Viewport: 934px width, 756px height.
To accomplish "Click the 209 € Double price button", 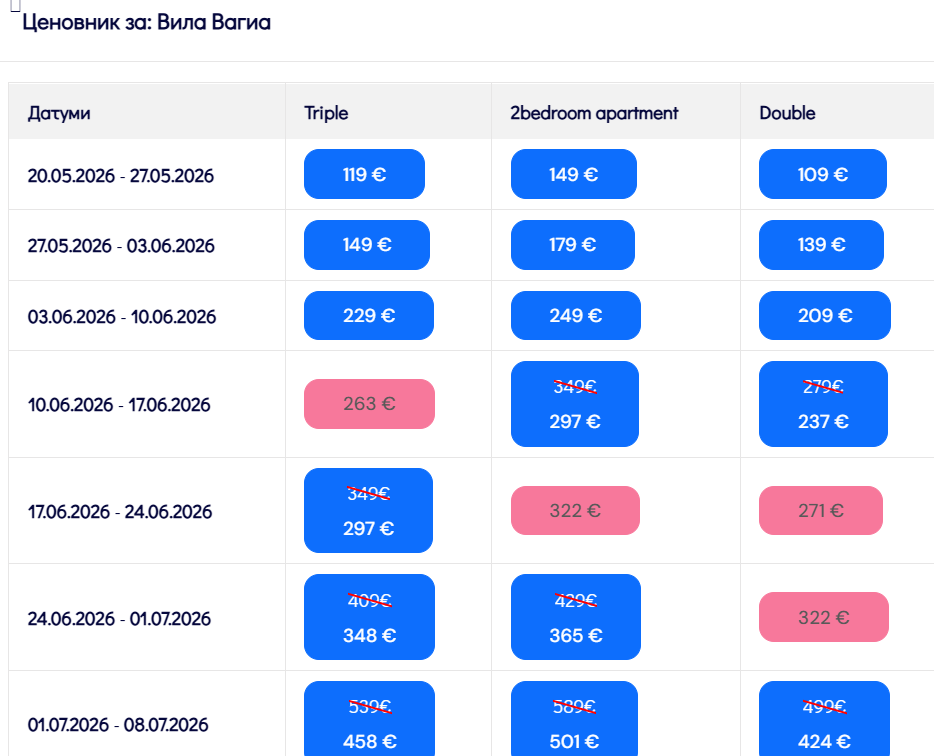I will tap(824, 316).
